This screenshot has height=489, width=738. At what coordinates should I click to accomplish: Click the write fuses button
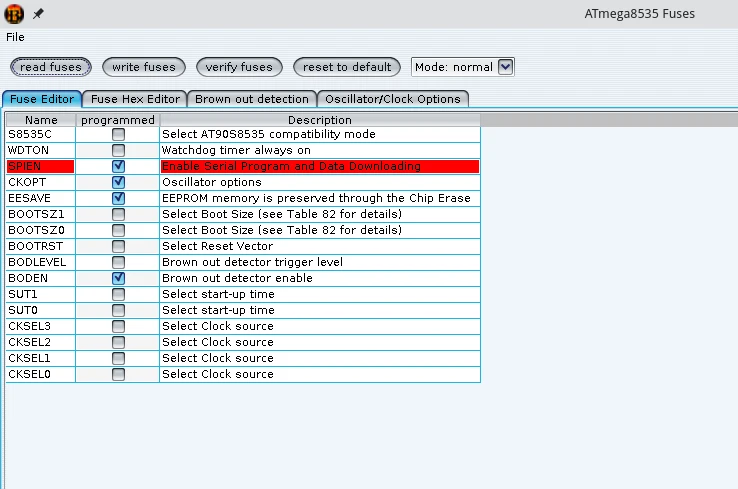[143, 67]
